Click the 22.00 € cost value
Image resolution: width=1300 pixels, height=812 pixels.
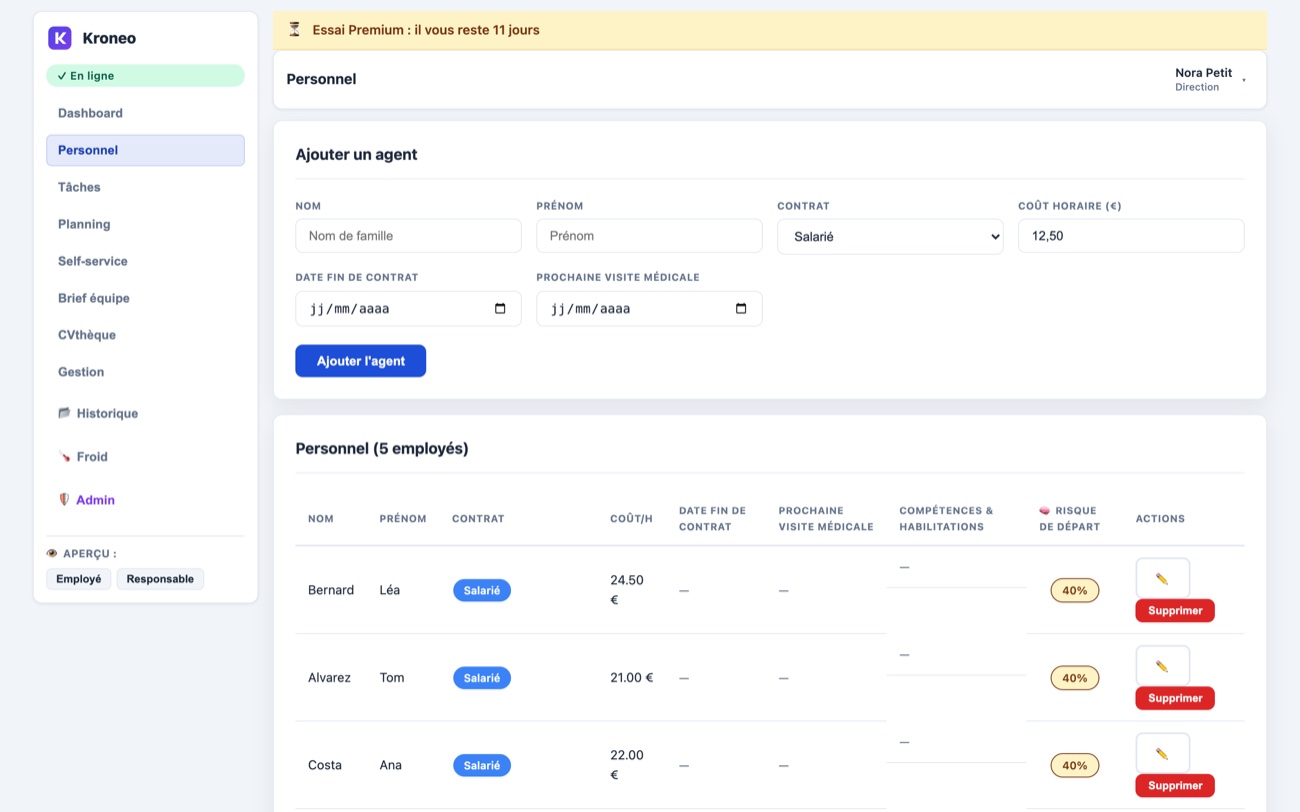pos(627,765)
